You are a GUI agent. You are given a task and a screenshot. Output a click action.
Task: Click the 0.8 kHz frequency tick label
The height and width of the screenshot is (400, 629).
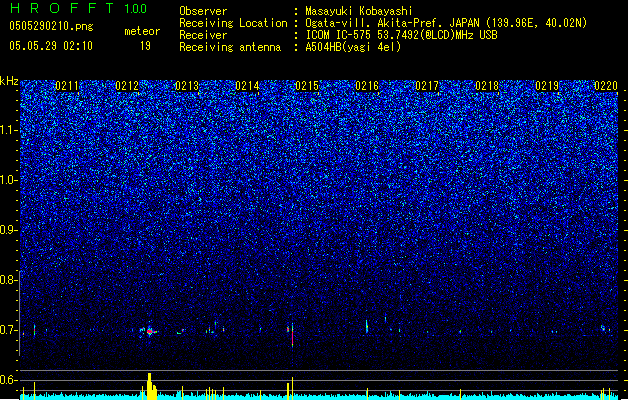[8, 280]
